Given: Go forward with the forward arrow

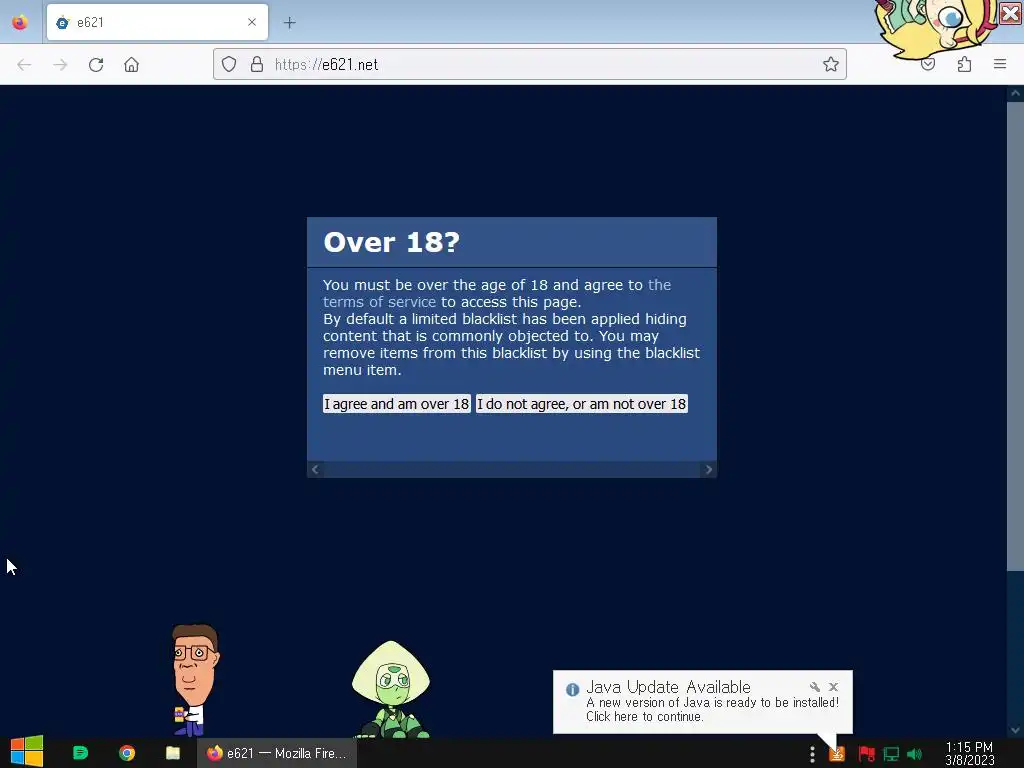Looking at the screenshot, I should click(60, 65).
